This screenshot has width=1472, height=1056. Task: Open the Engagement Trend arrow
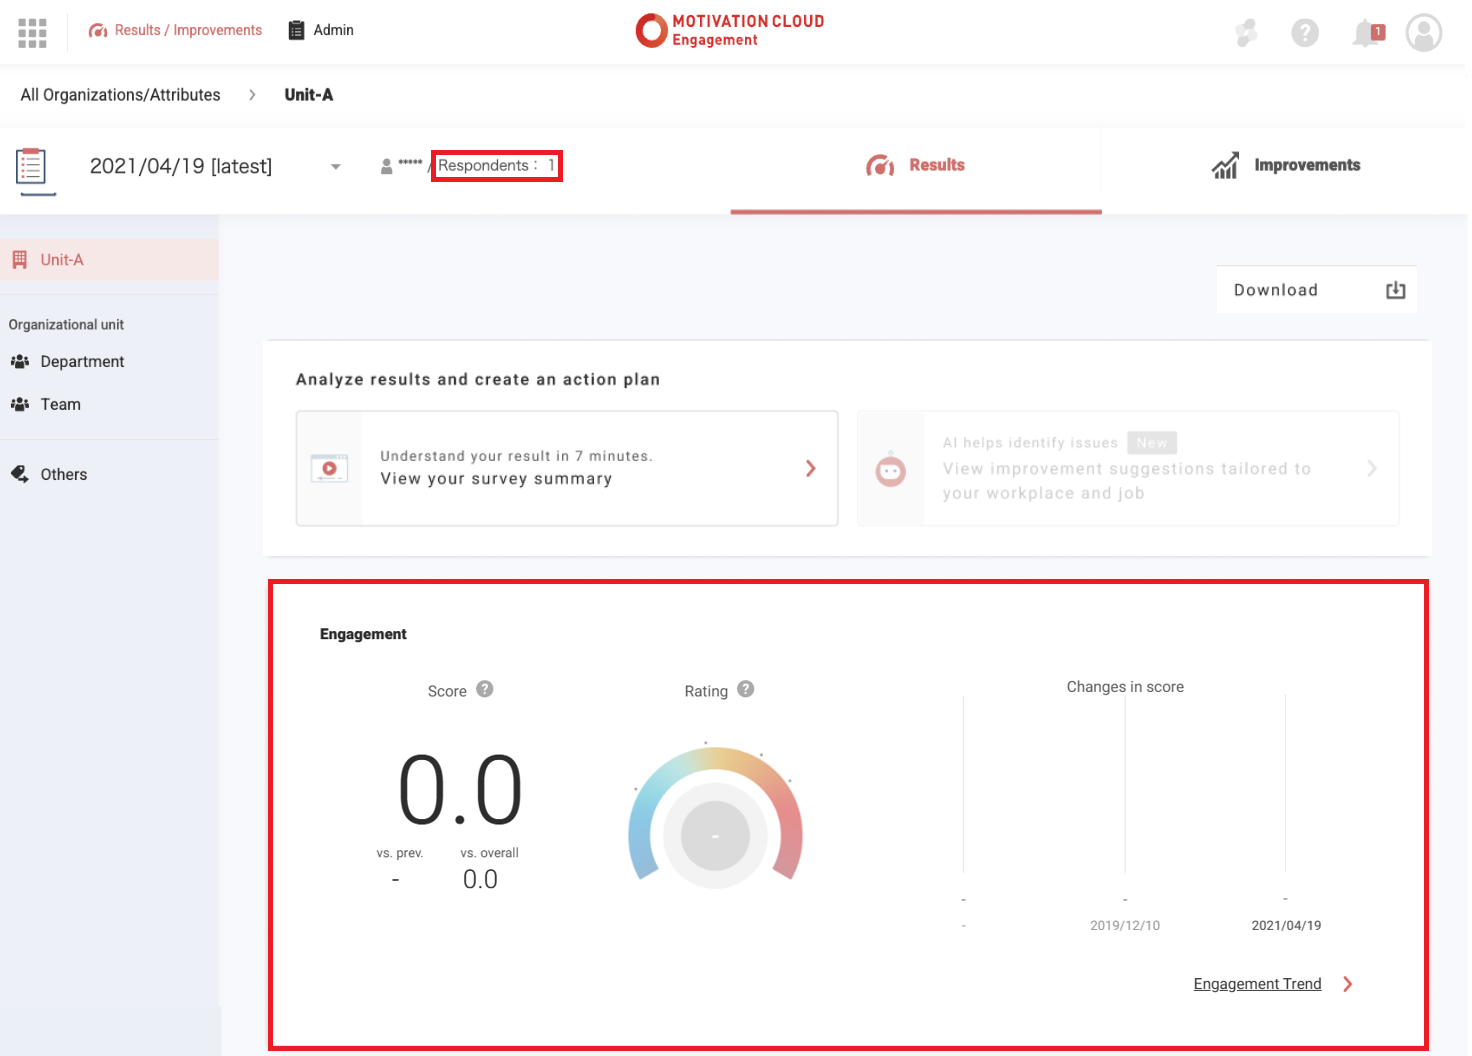click(1348, 984)
